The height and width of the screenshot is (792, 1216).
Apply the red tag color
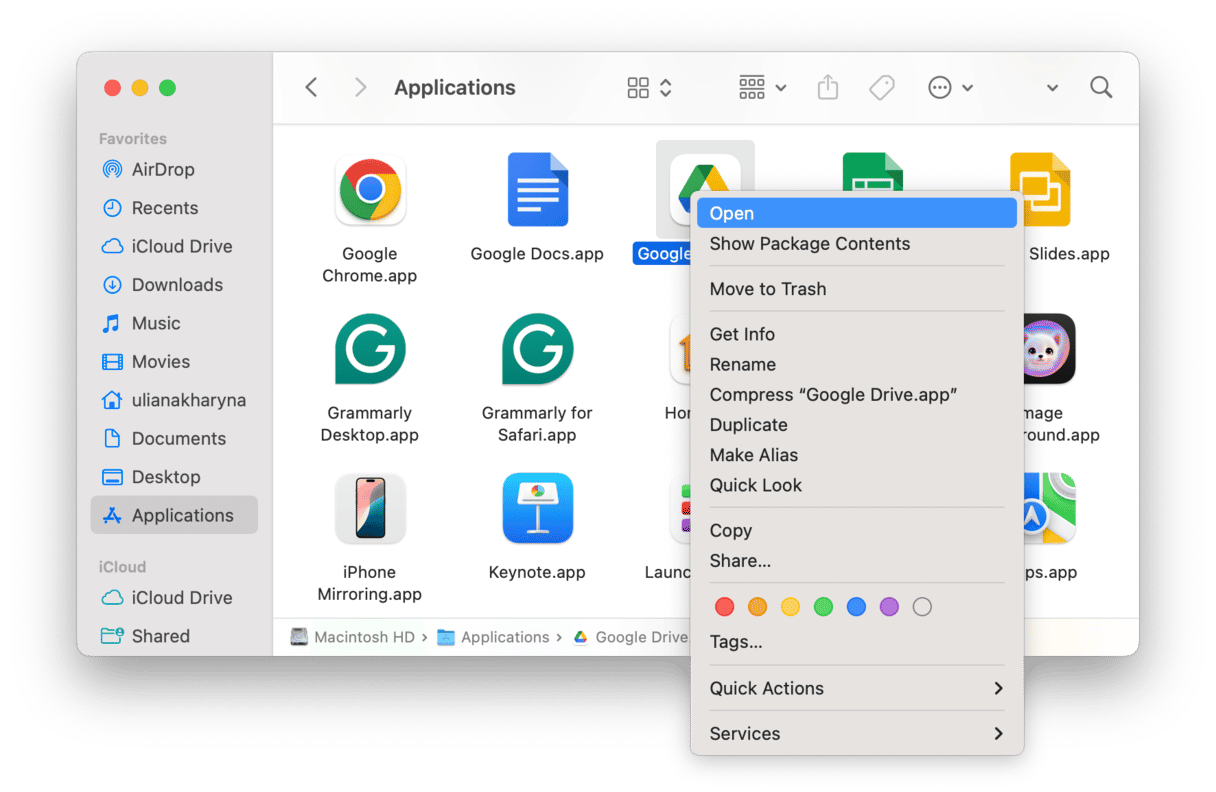click(725, 607)
